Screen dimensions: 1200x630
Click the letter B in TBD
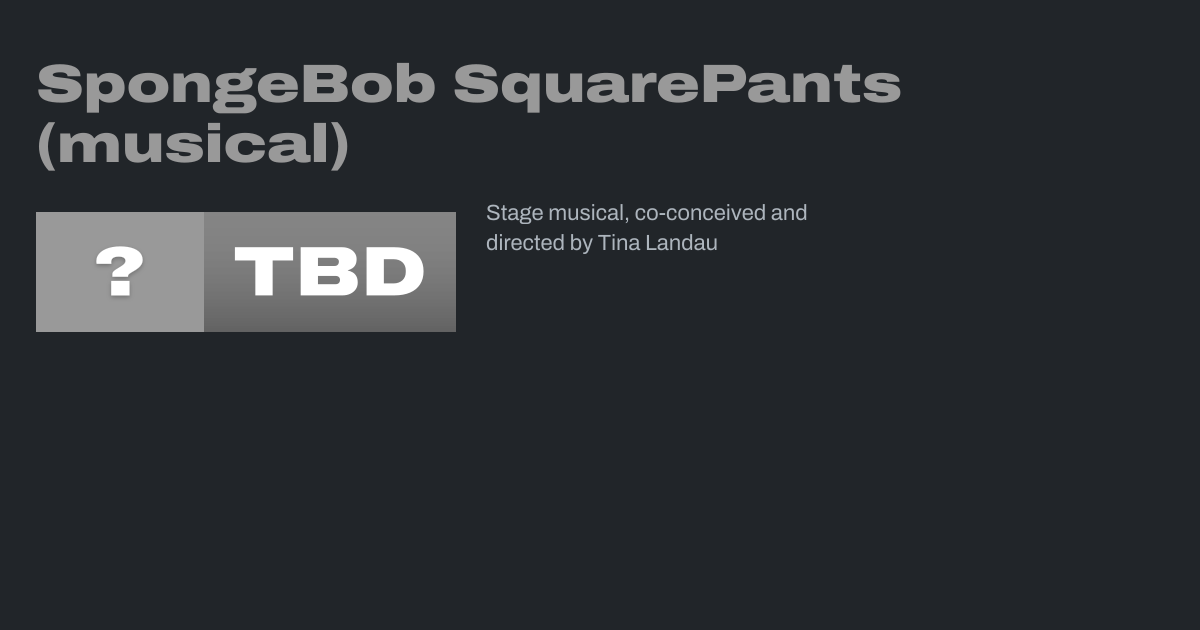(x=328, y=272)
